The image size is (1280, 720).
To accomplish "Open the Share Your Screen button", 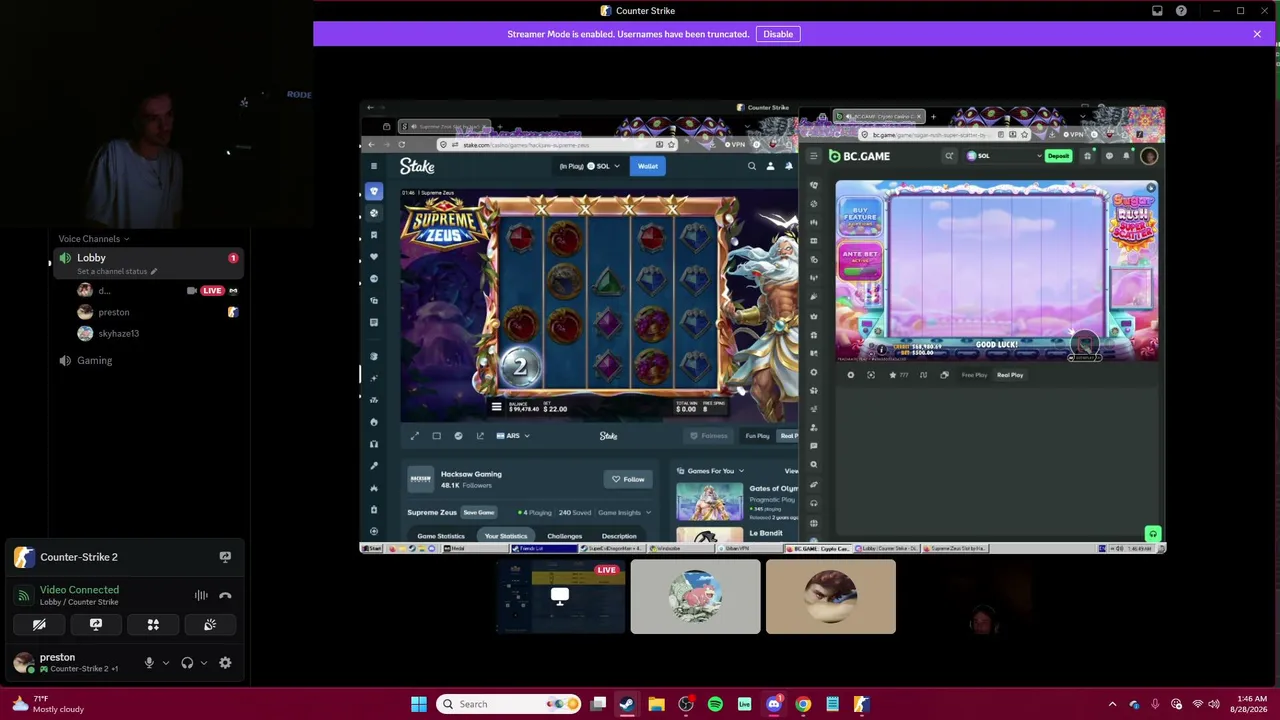I will tap(96, 624).
